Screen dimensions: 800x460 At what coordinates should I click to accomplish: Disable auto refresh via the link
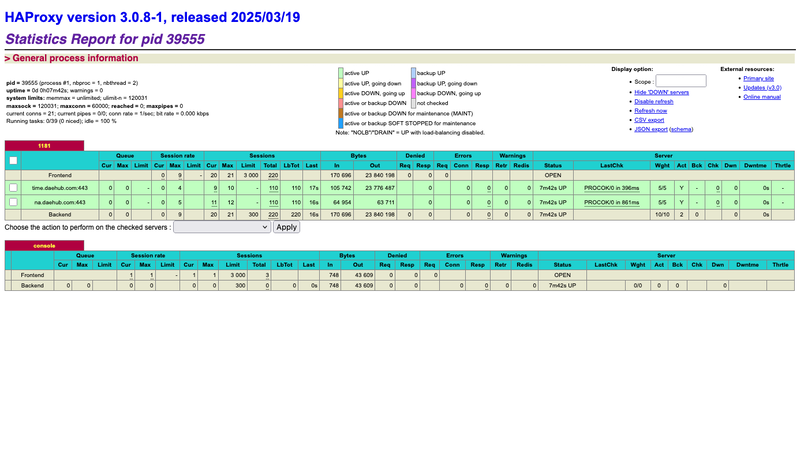[653, 101]
